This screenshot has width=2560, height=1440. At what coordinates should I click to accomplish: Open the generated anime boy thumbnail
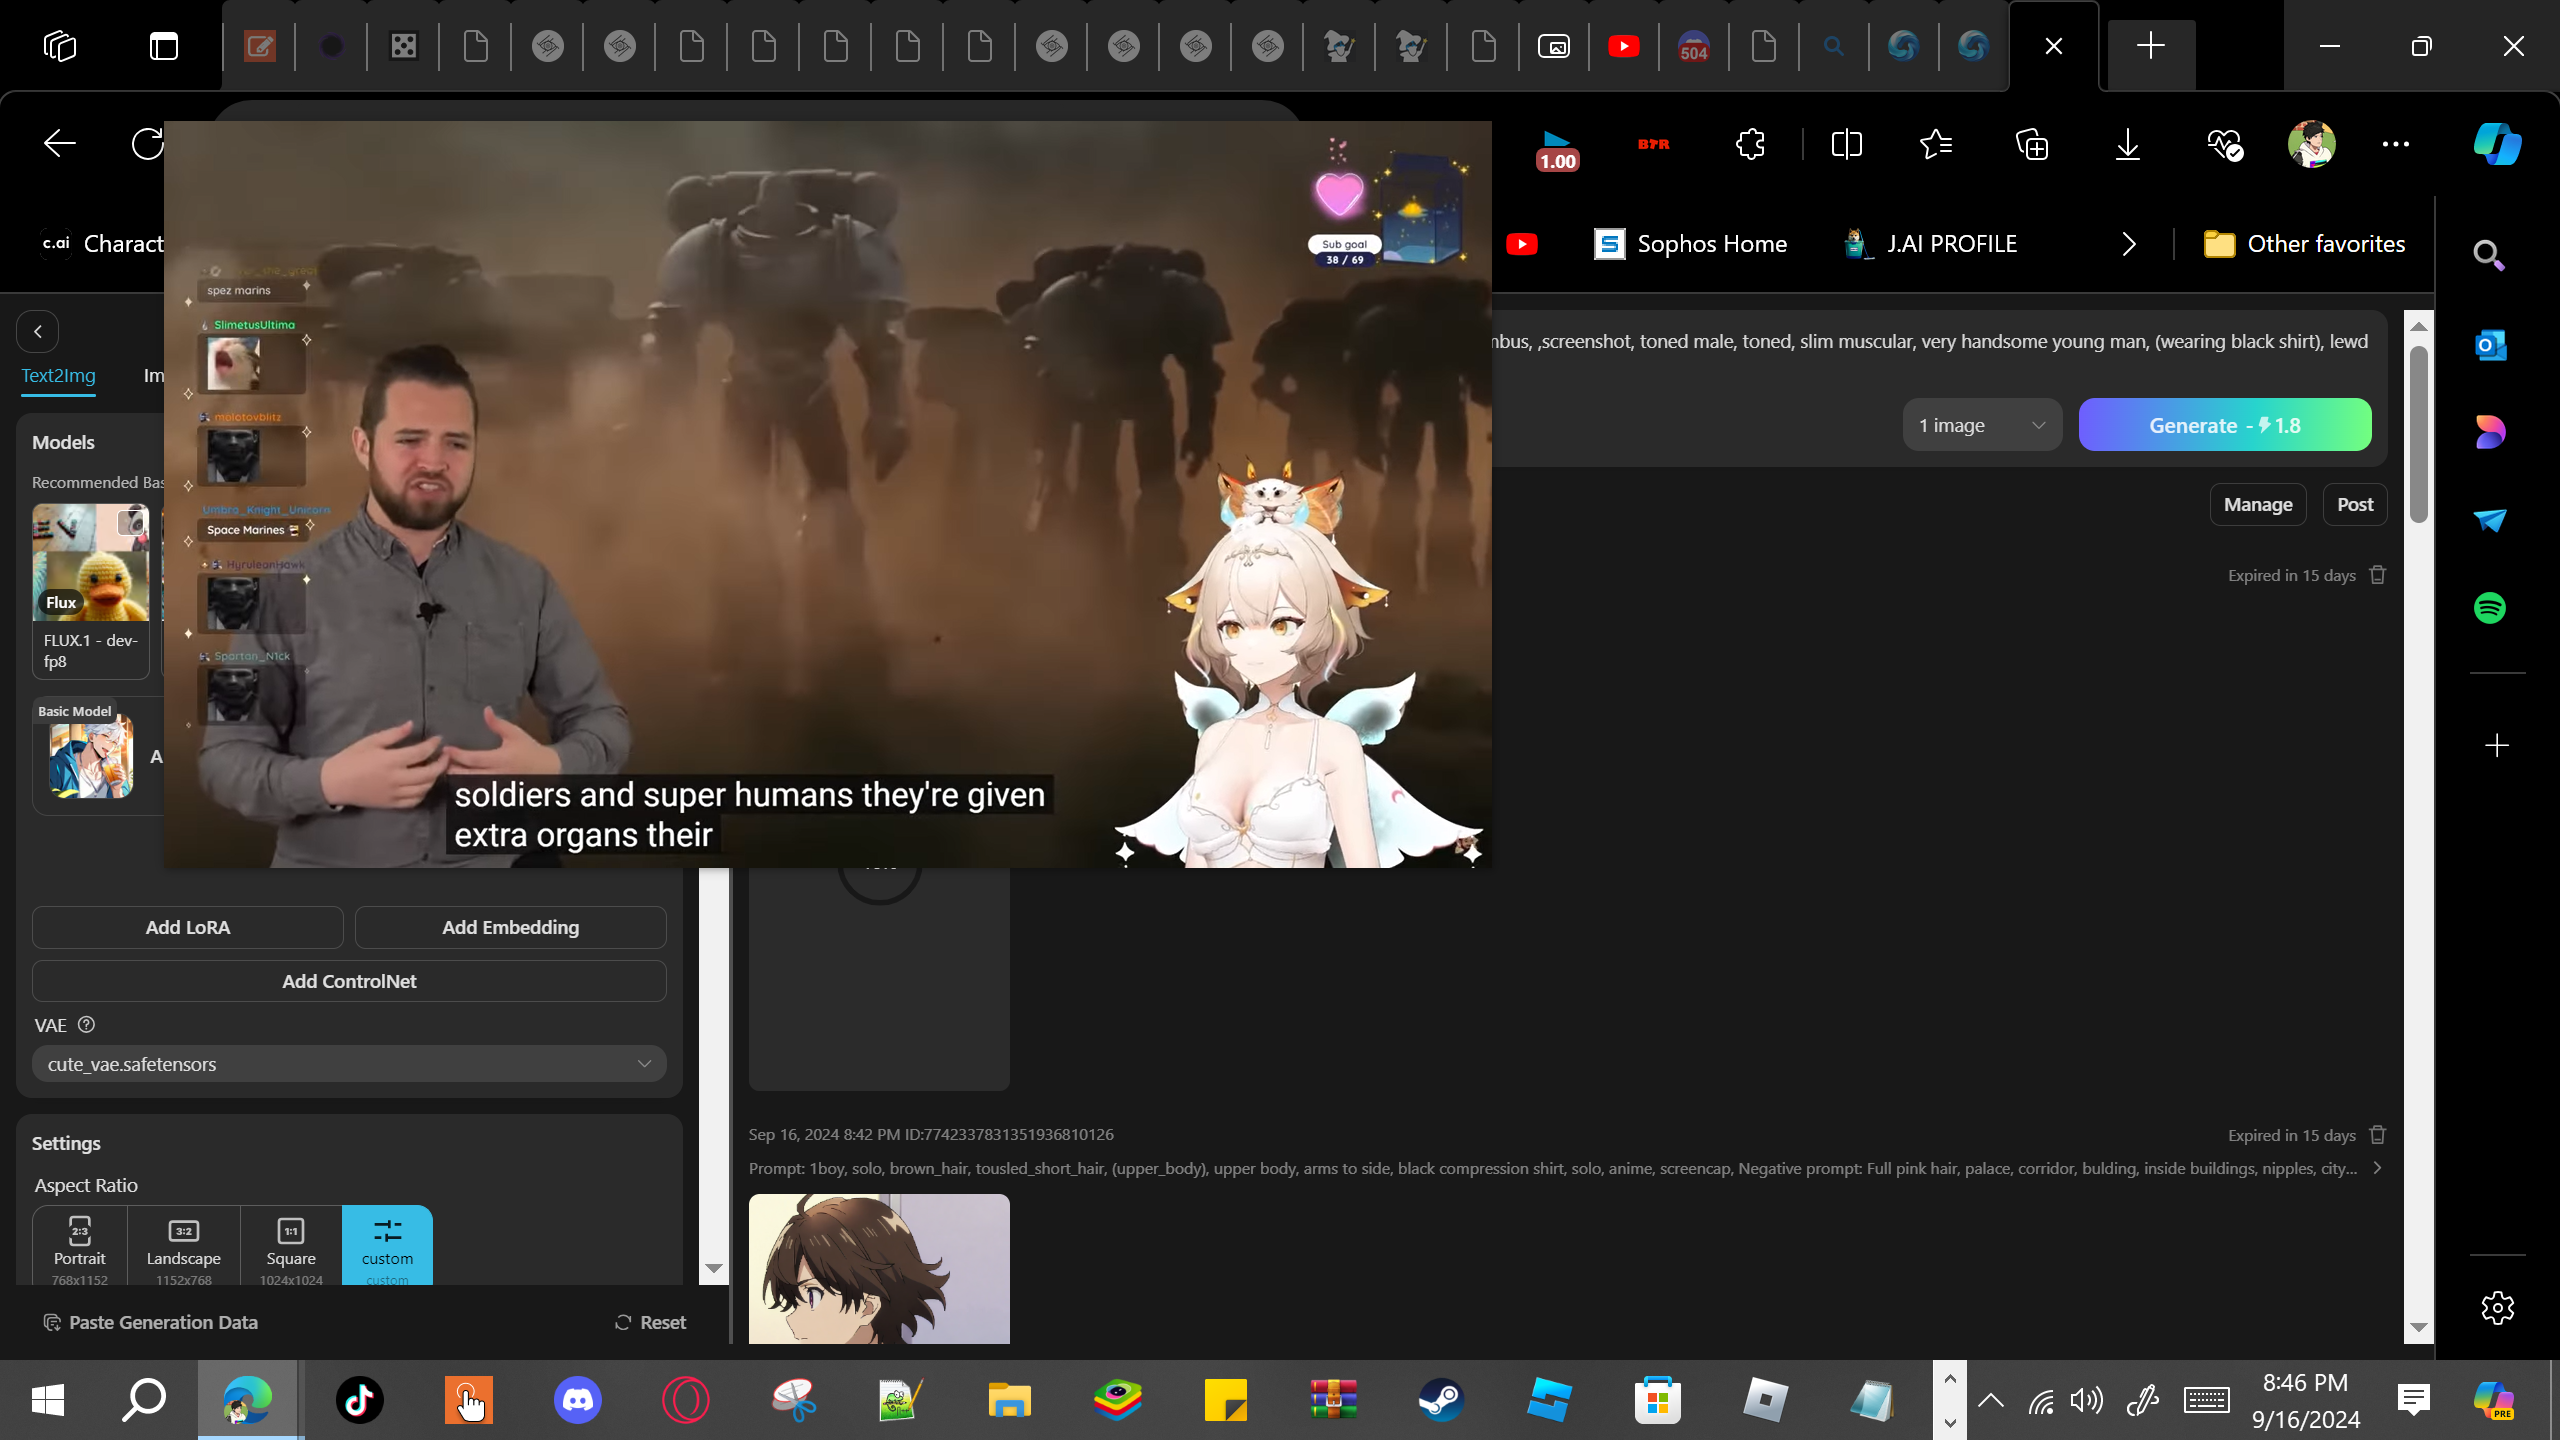pos(879,1268)
